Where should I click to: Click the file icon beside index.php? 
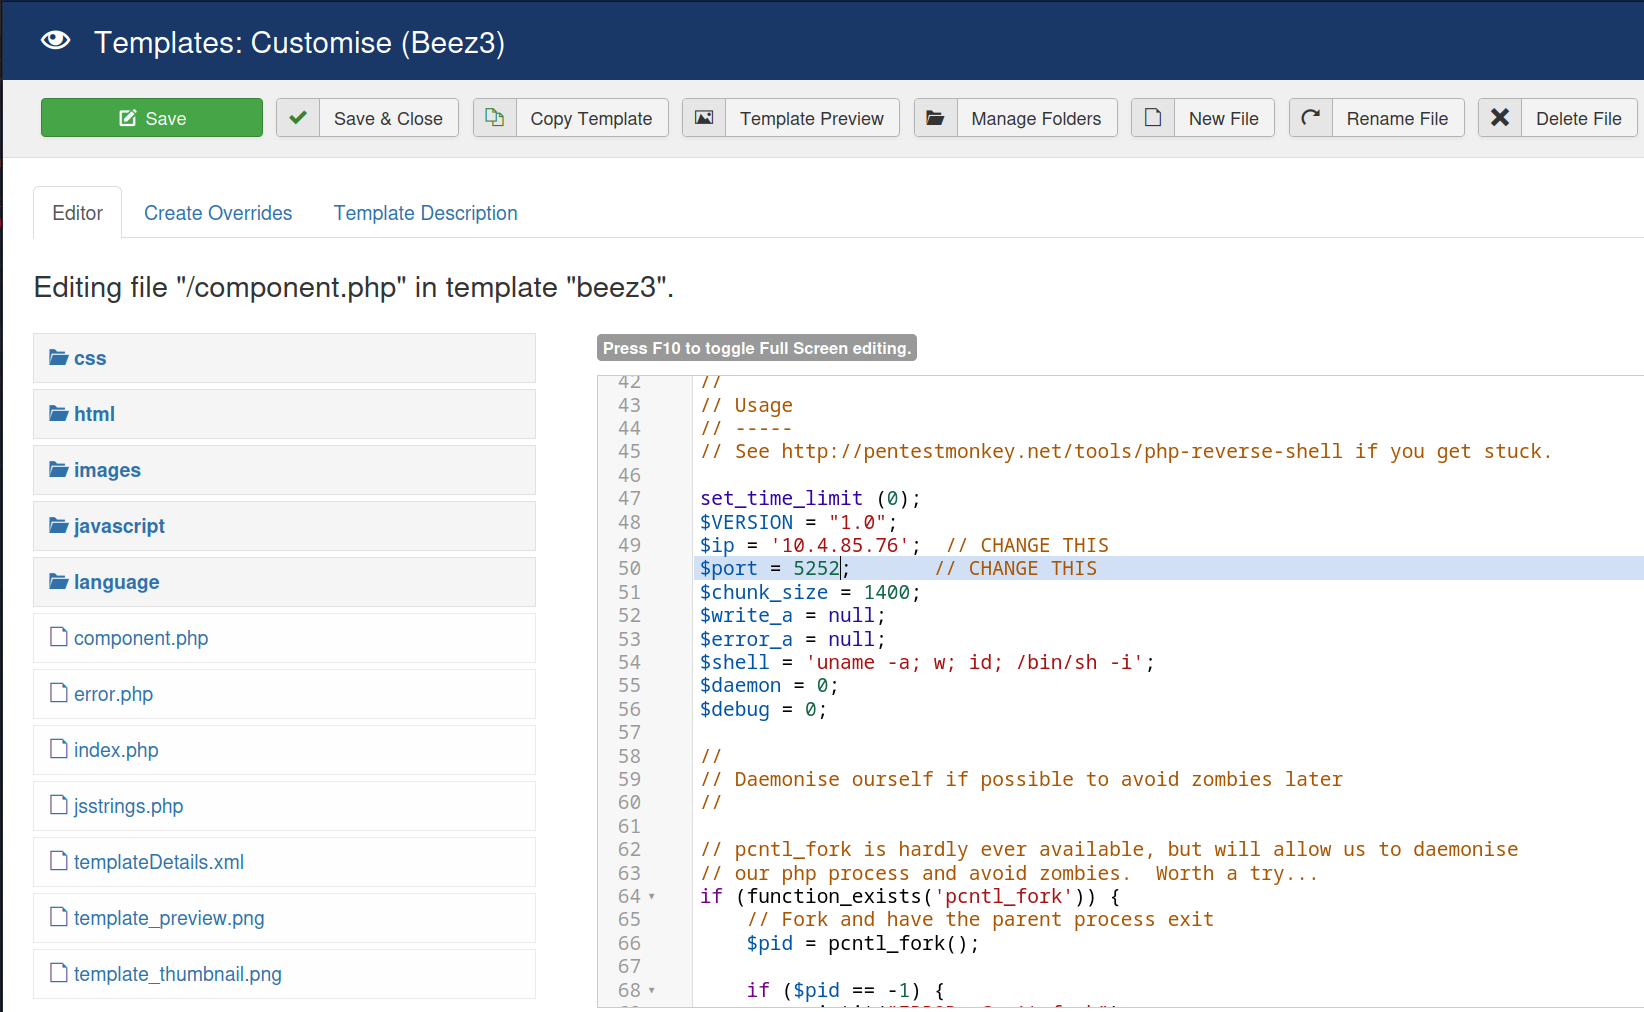tap(59, 749)
